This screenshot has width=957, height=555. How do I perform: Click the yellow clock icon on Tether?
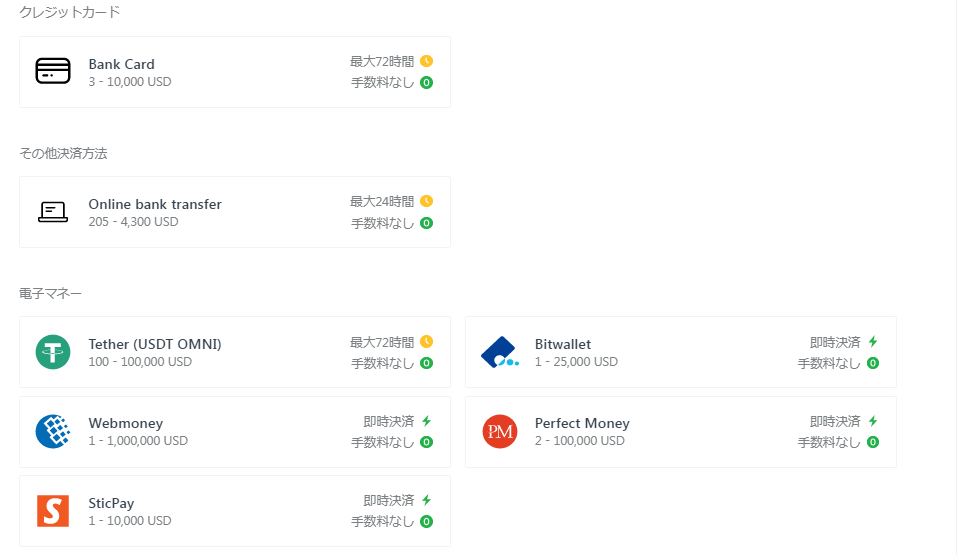click(427, 341)
